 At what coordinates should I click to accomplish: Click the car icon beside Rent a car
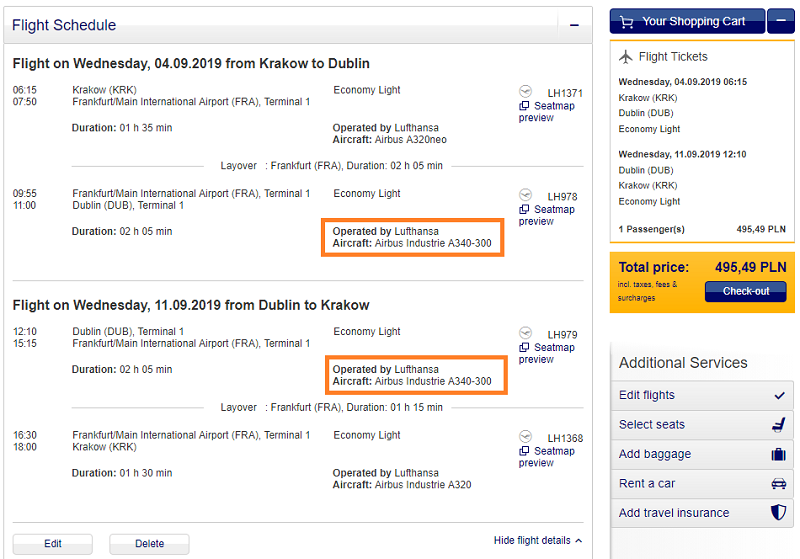point(779,484)
